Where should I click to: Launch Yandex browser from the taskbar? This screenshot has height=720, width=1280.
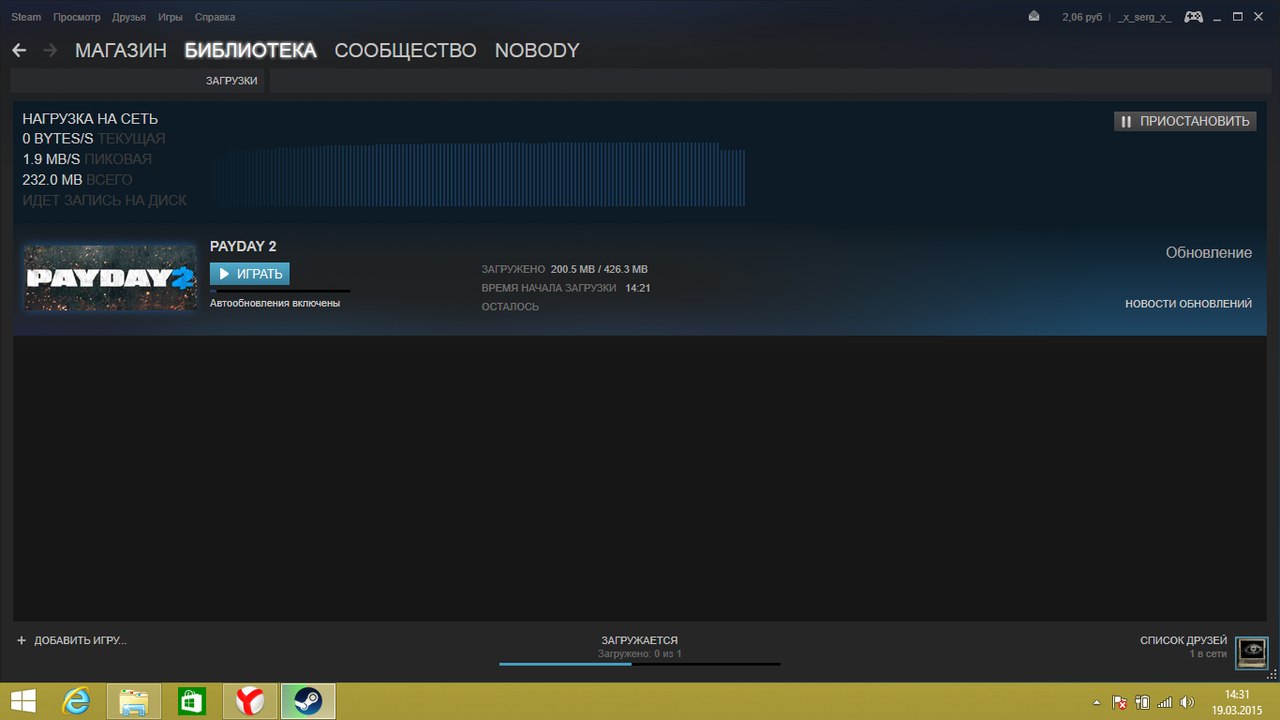pos(249,702)
